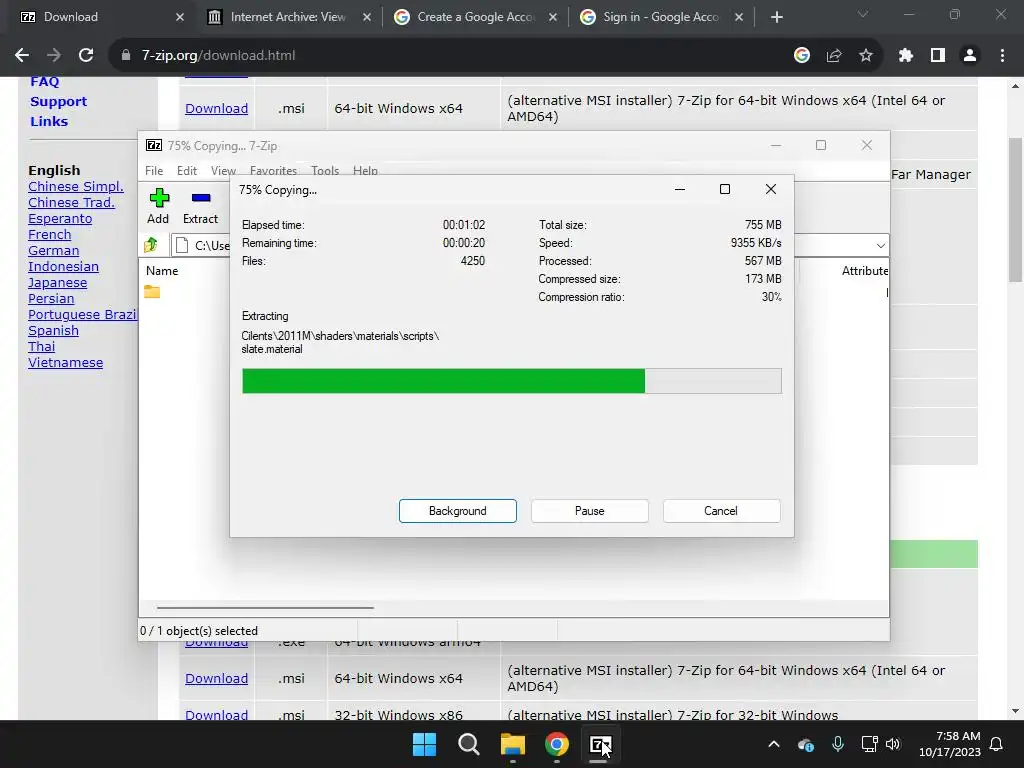Cancel the copying operation

pyautogui.click(x=721, y=511)
